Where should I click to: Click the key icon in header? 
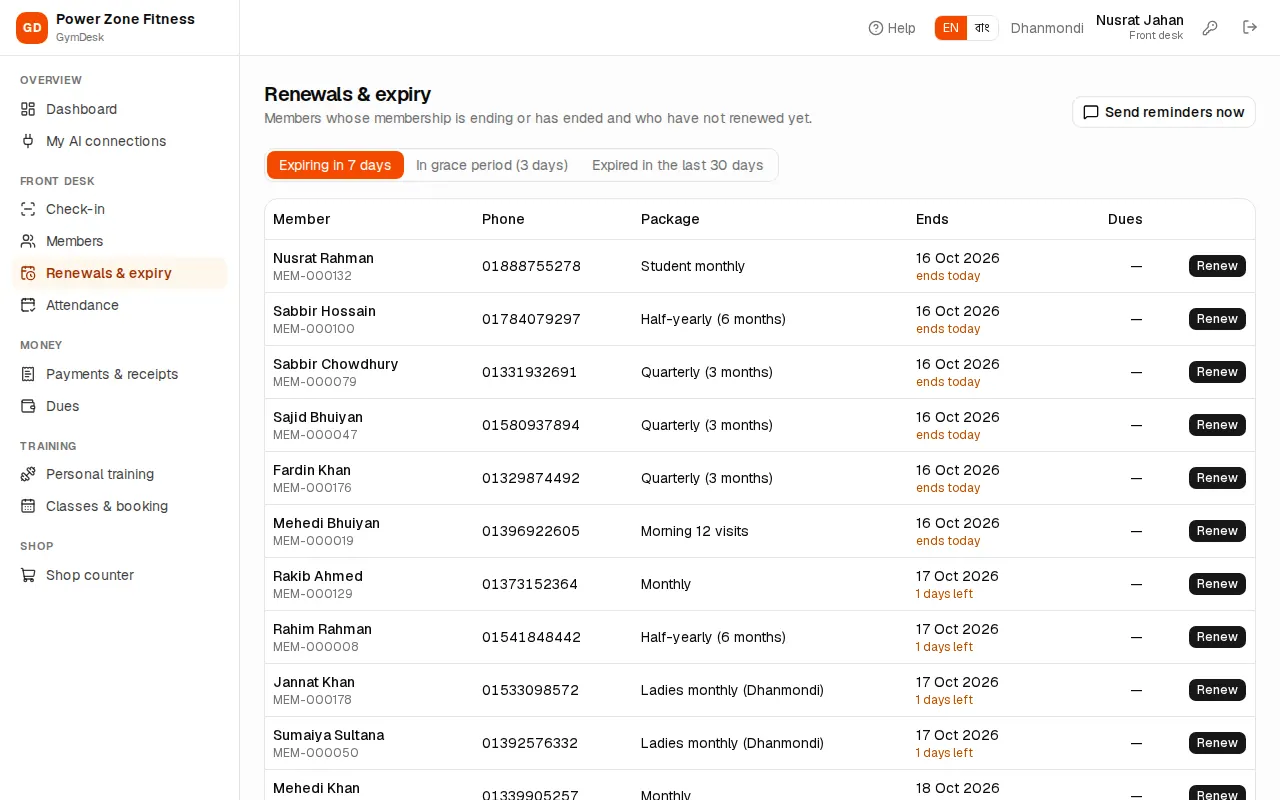tap(1210, 28)
